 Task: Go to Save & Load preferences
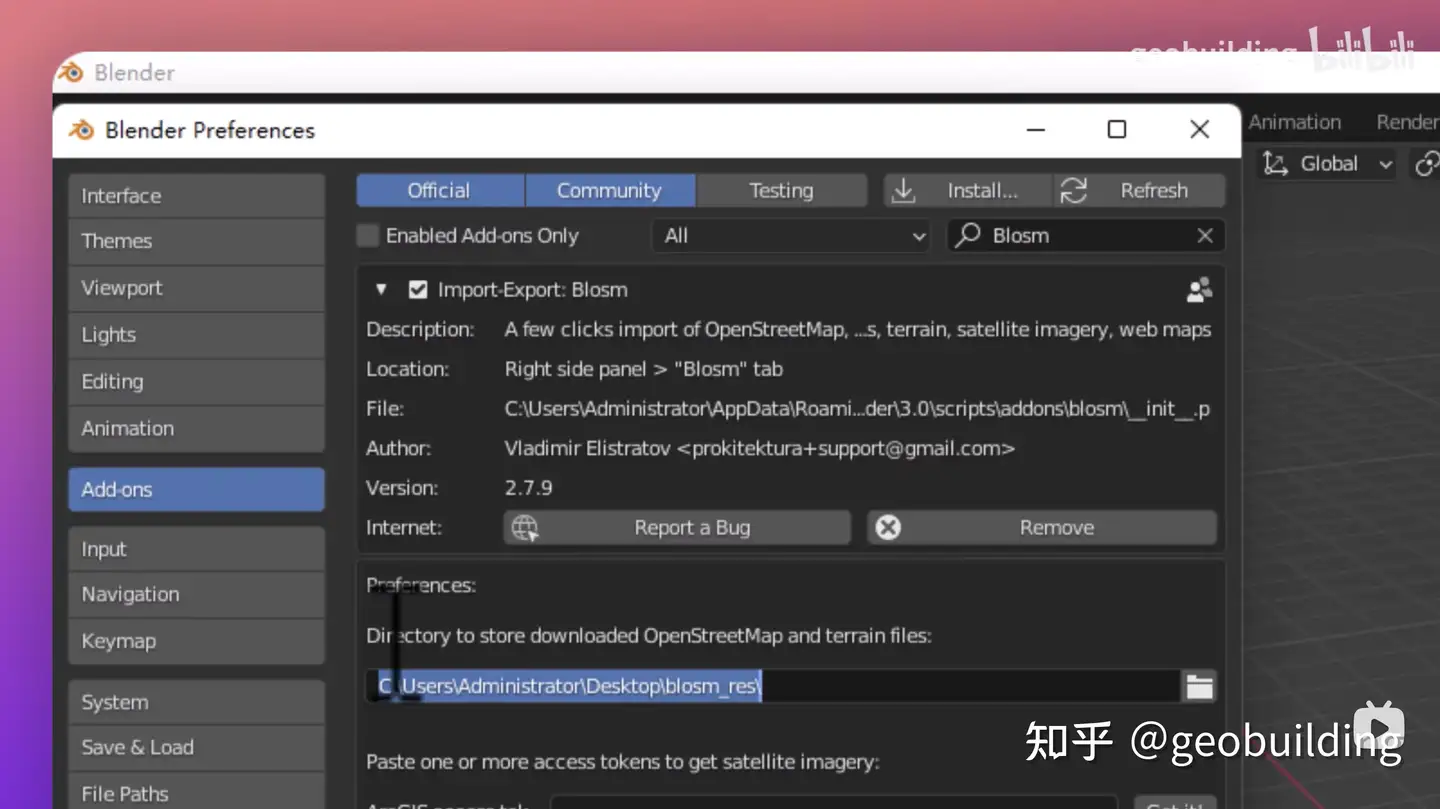click(x=196, y=747)
